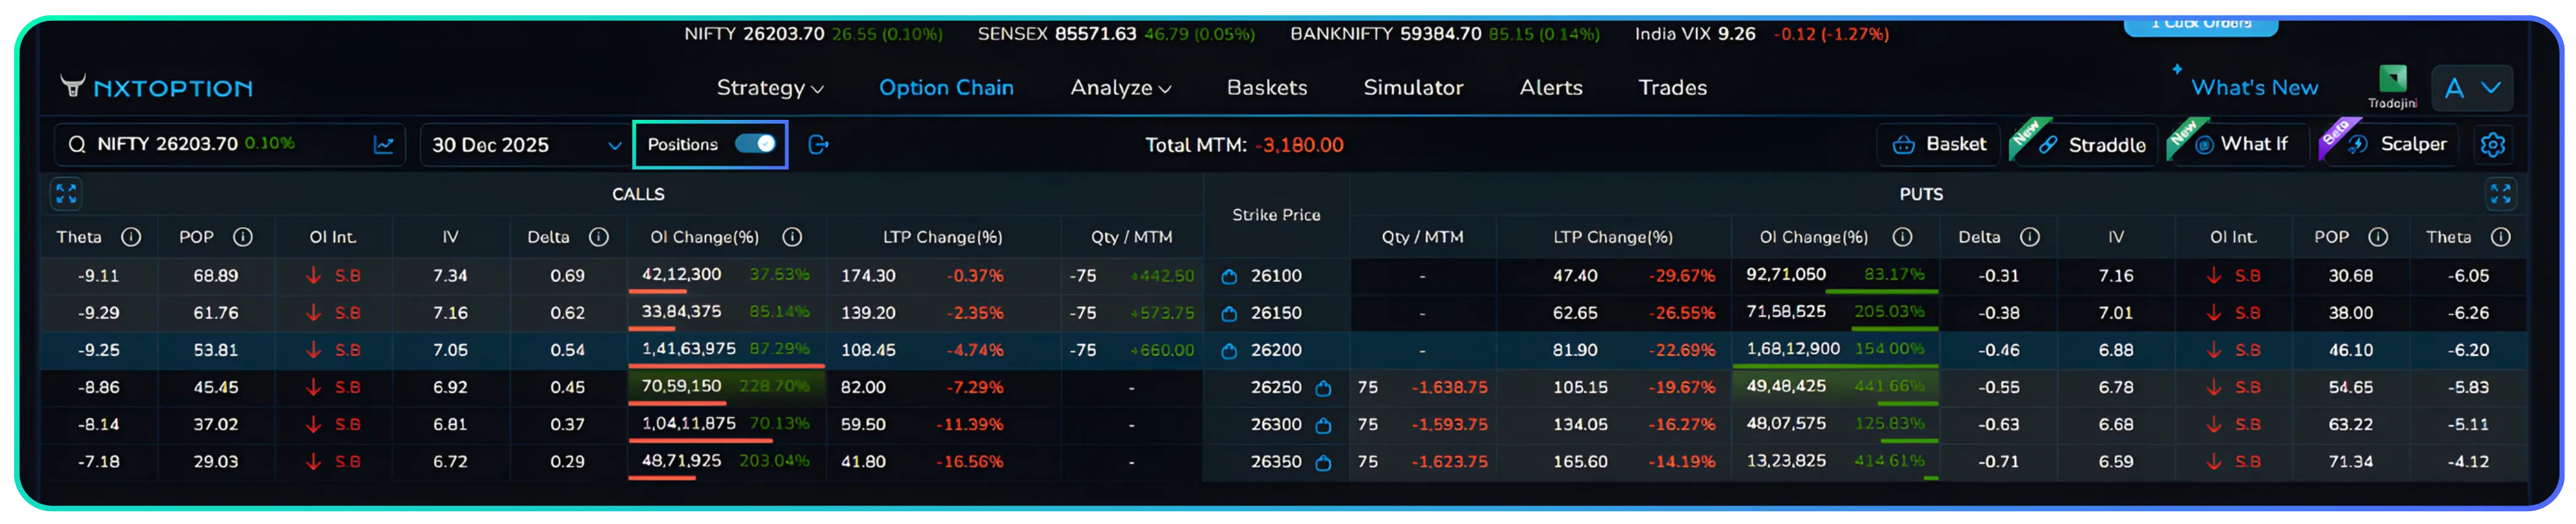Click puts MTM -1,638.75 in 26250 row
This screenshot has height=524, width=2576.
pos(1449,388)
